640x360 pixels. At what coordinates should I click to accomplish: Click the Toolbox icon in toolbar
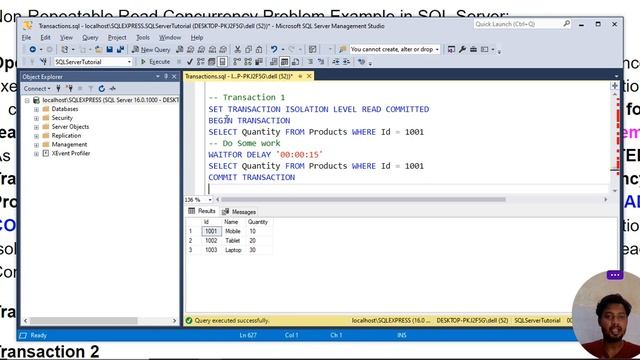coord(473,49)
